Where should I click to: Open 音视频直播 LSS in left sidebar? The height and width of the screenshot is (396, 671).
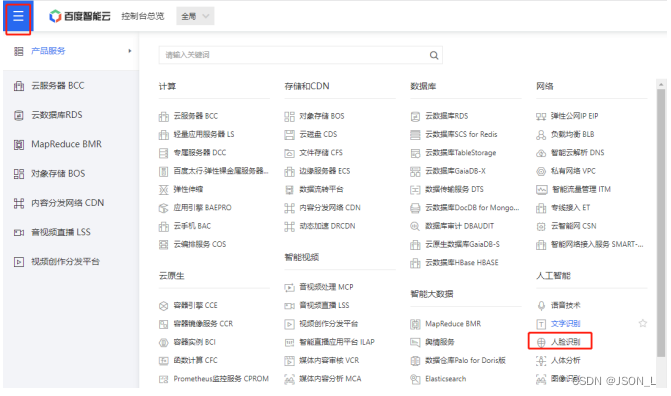61,232
